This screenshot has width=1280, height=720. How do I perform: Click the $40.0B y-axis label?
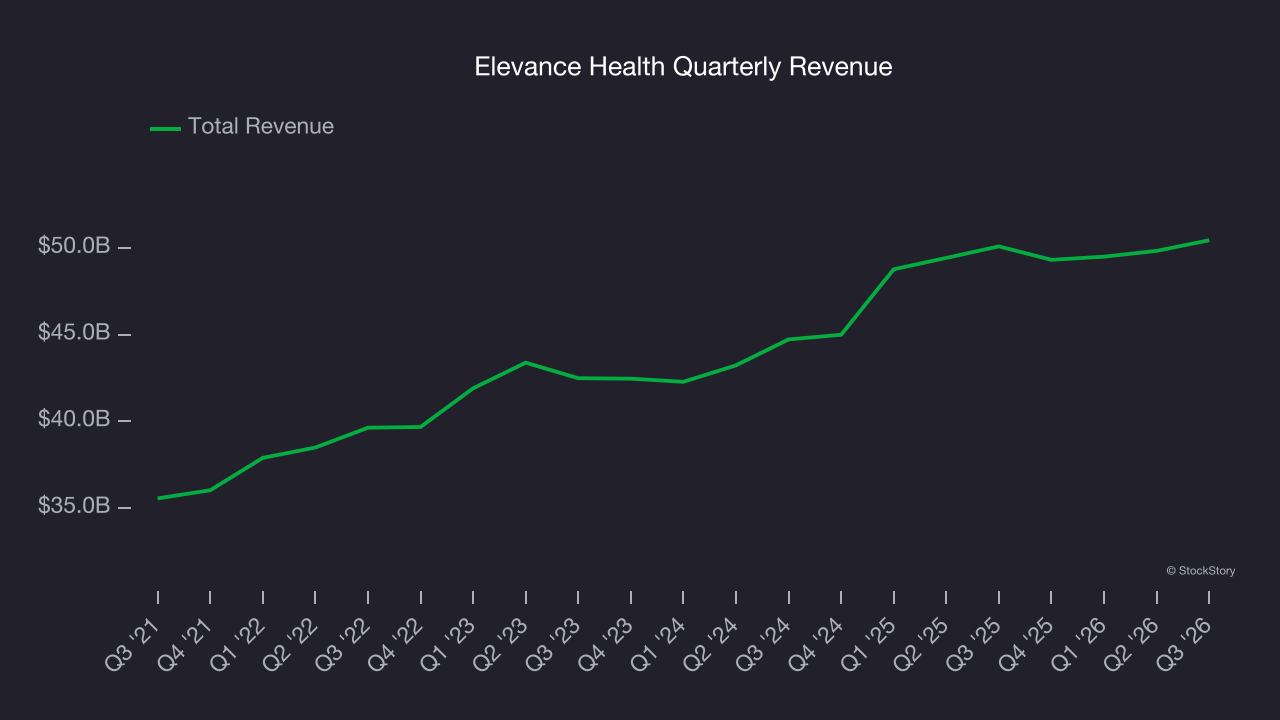click(x=74, y=419)
